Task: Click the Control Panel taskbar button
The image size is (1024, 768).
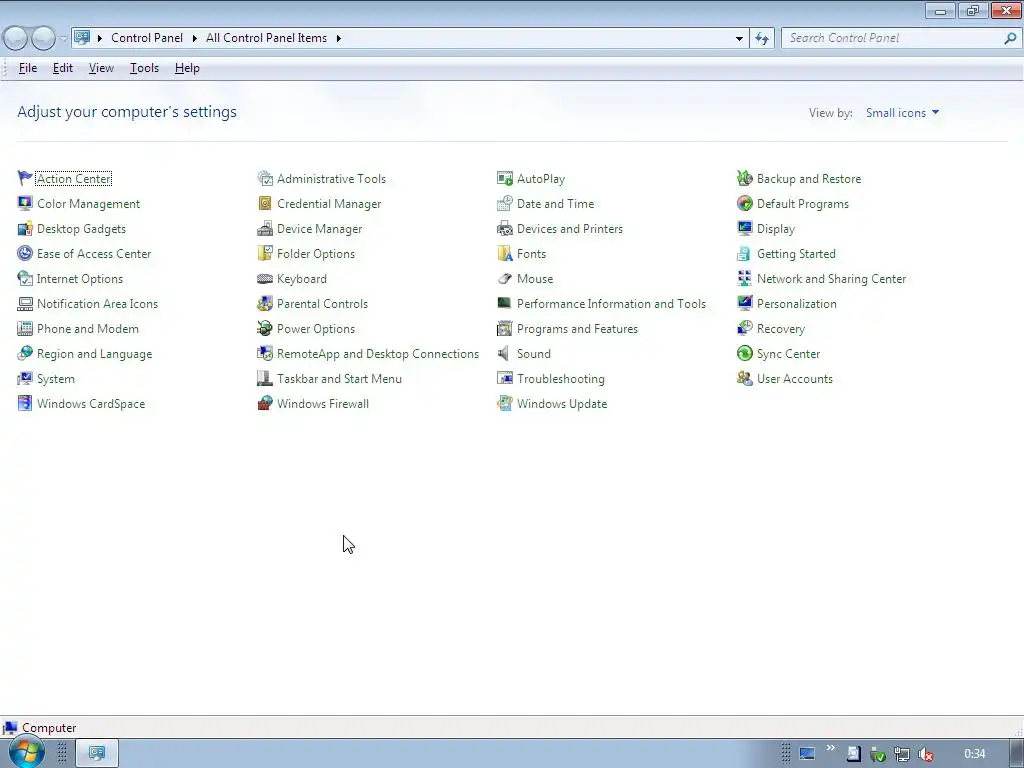Action: 97,753
